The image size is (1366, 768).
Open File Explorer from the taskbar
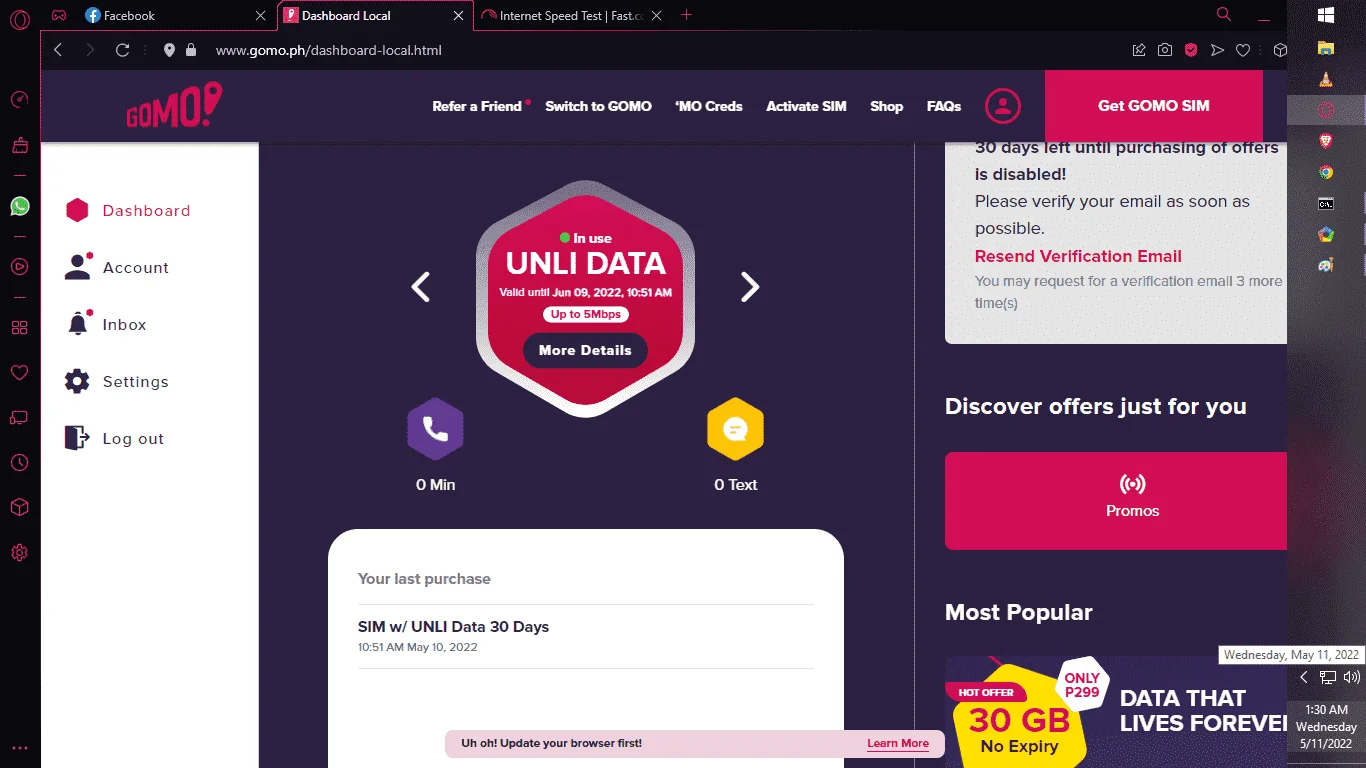[x=1326, y=47]
